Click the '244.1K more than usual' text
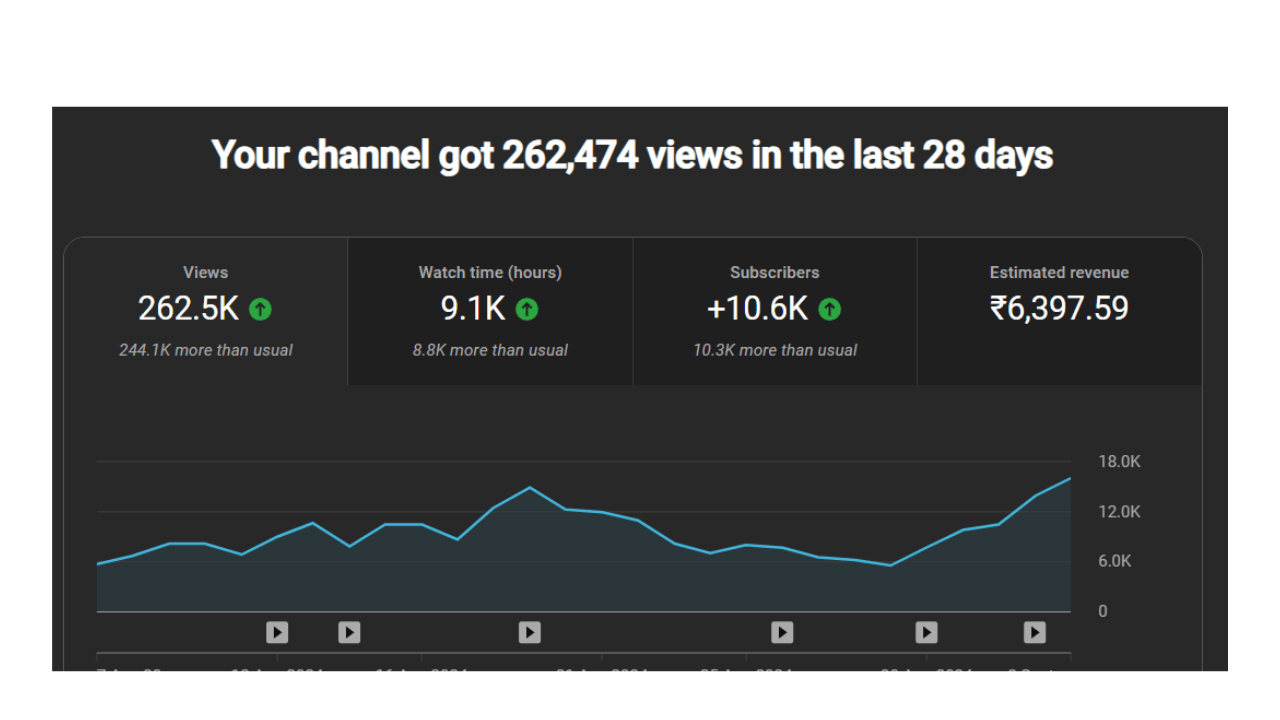Viewport: 1280px width, 720px height. point(206,350)
